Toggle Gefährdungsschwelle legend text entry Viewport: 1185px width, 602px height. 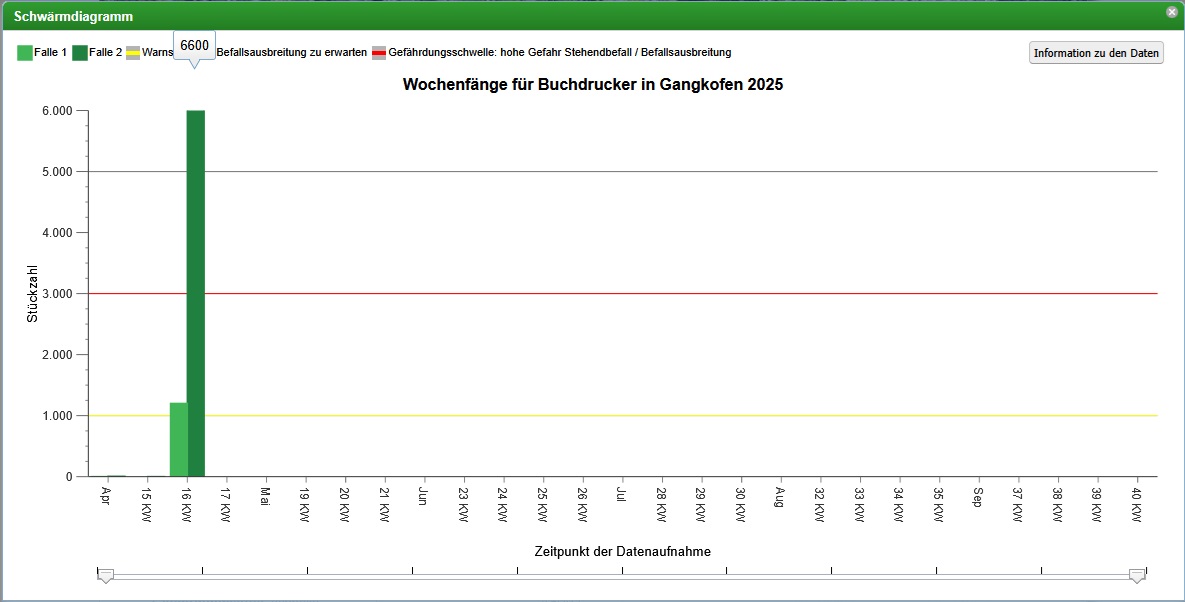(x=559, y=53)
